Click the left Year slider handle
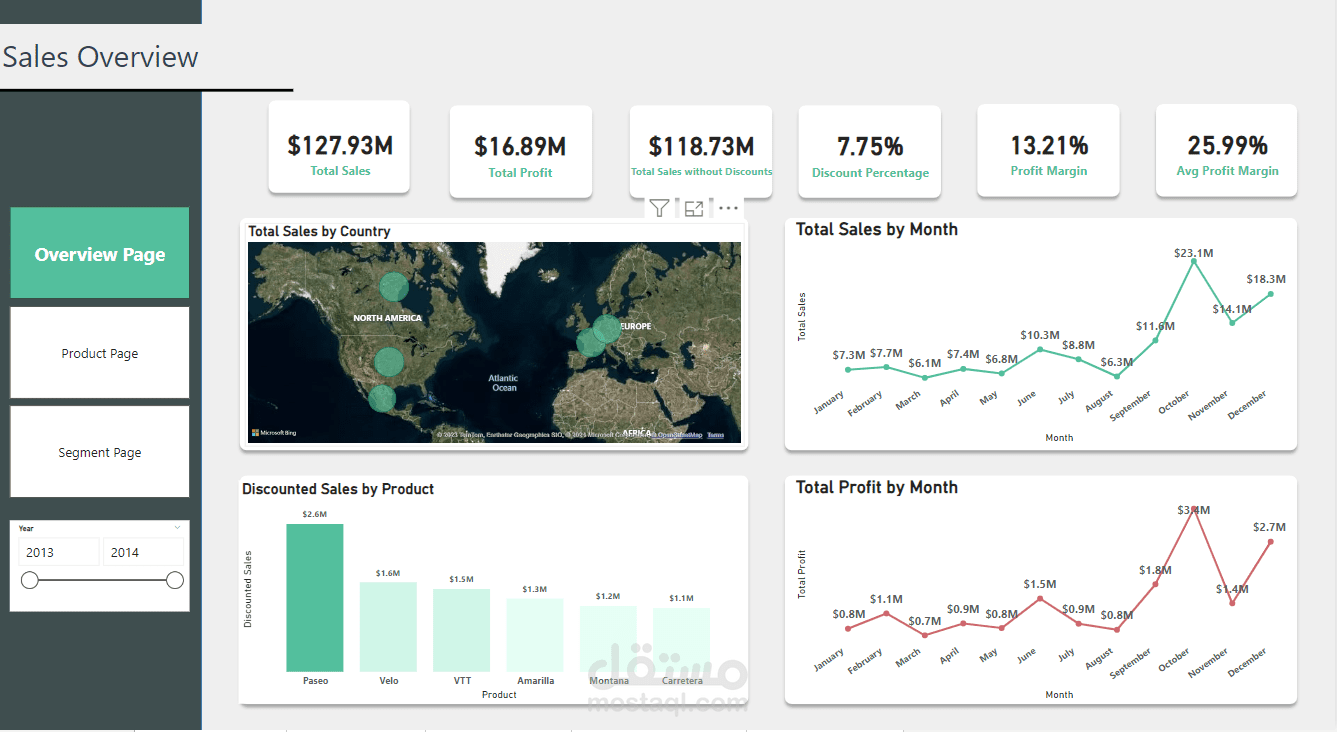The image size is (1337, 732). [x=30, y=580]
